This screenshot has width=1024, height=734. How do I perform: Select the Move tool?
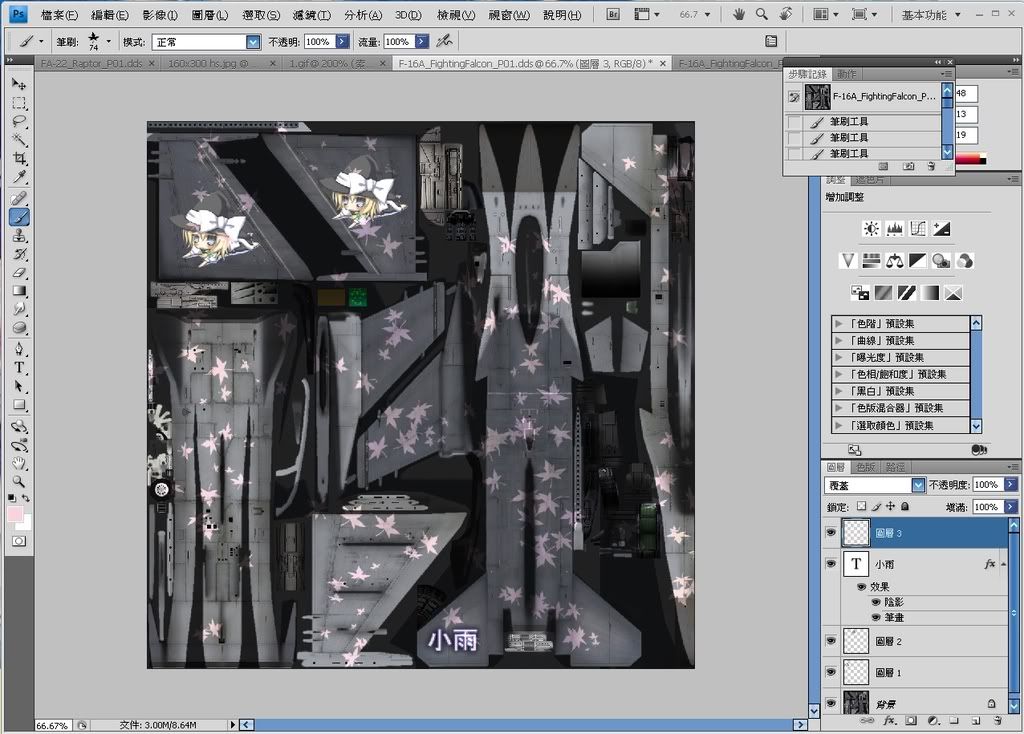click(19, 85)
